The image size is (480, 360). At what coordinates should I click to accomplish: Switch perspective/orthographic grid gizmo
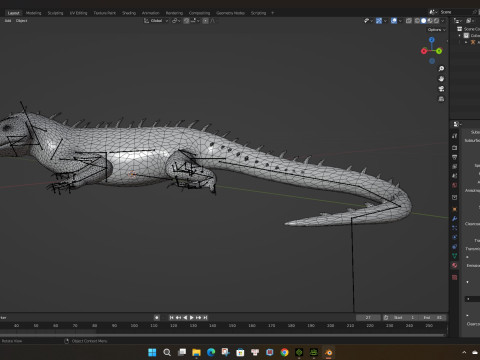pos(441,99)
